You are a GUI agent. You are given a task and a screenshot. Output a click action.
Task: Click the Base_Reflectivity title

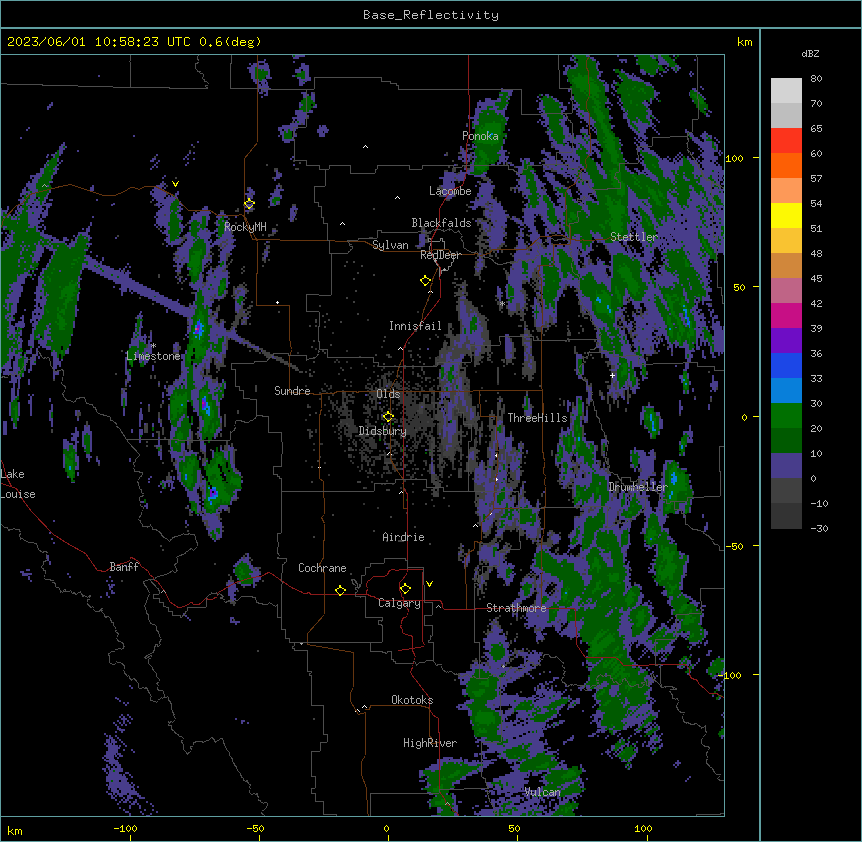pyautogui.click(x=431, y=15)
